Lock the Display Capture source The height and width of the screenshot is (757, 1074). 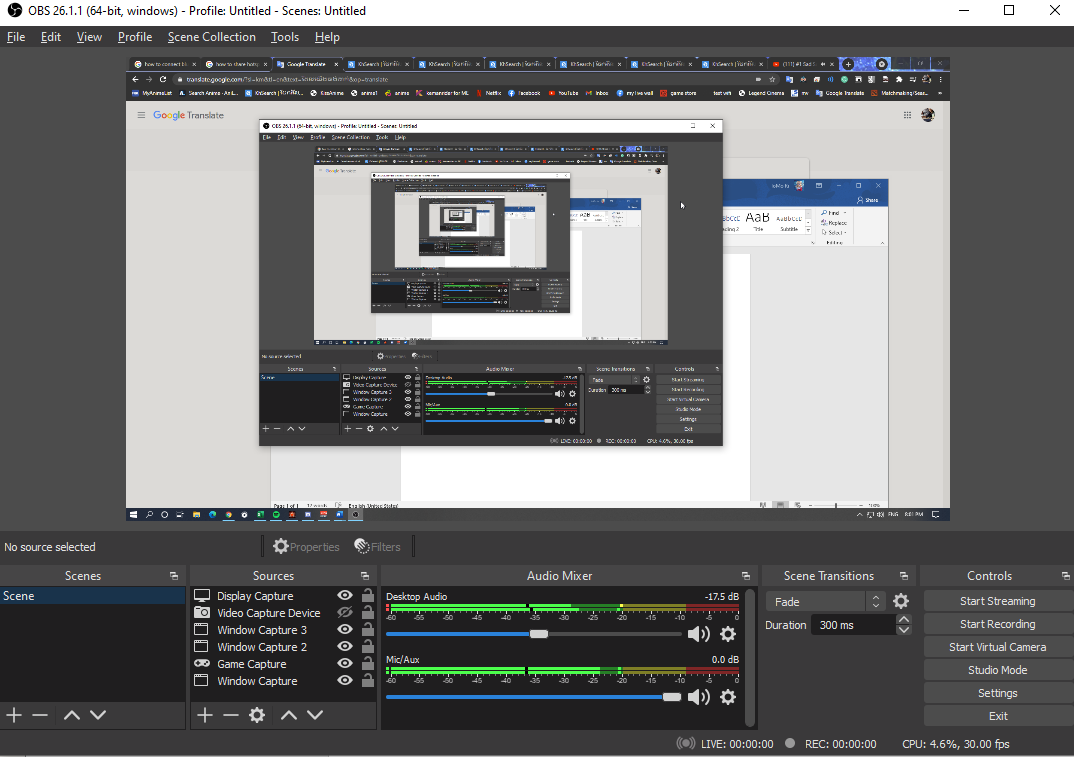tap(368, 595)
